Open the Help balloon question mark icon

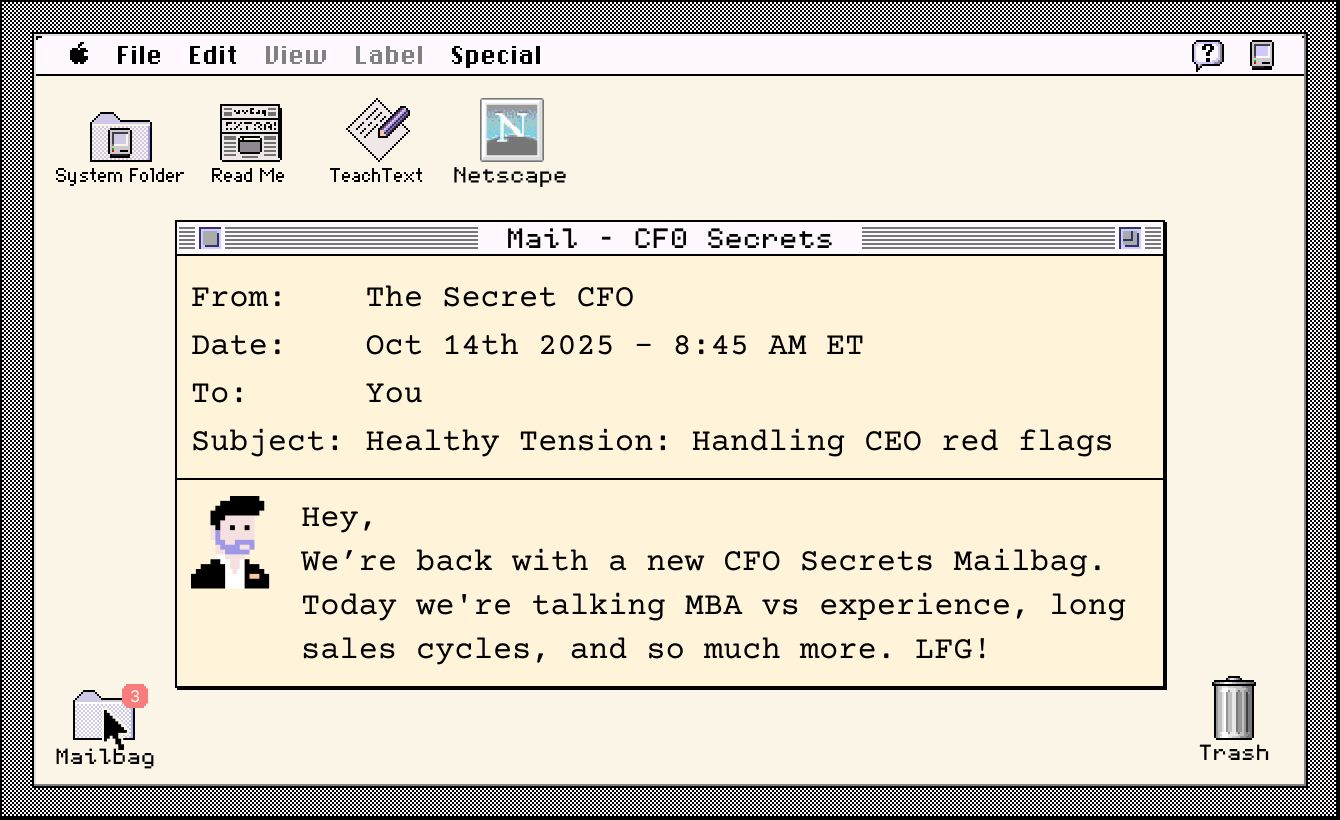click(1208, 54)
